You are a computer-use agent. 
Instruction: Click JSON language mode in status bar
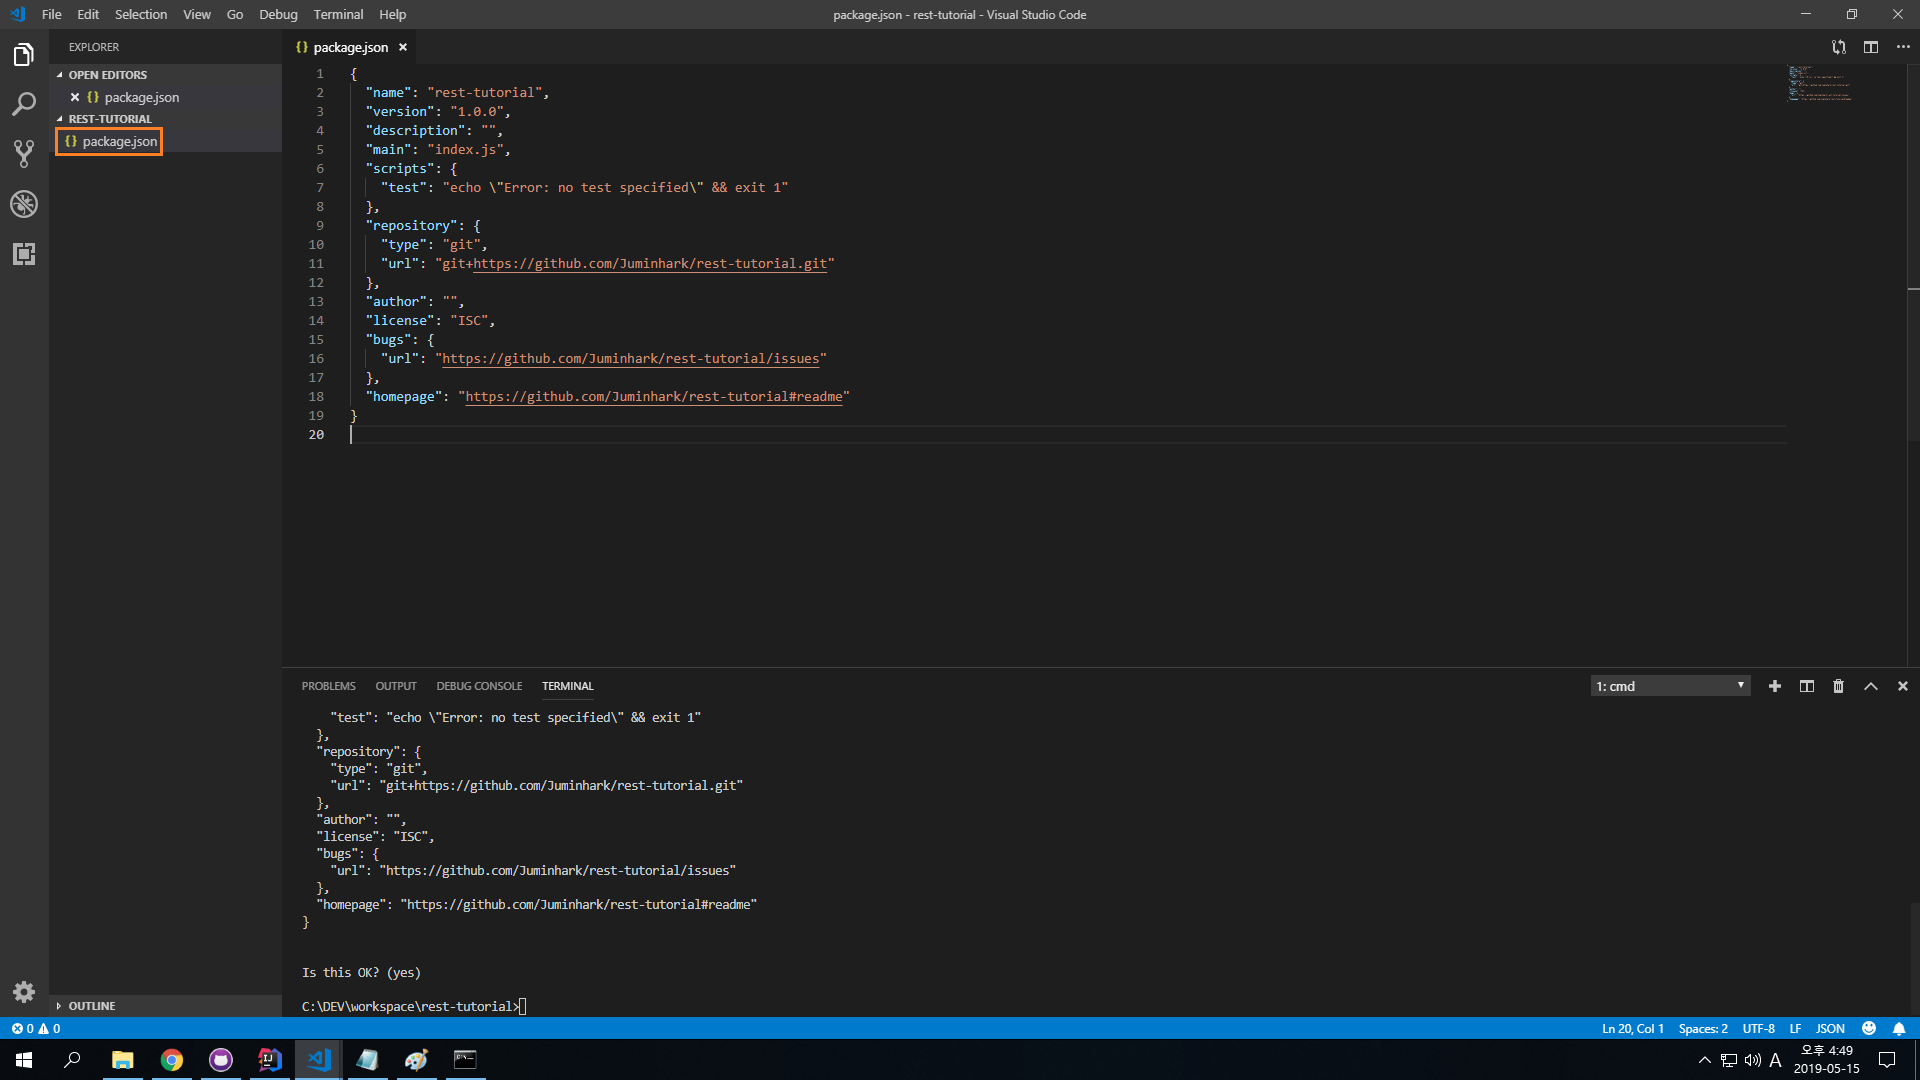click(x=1830, y=1028)
